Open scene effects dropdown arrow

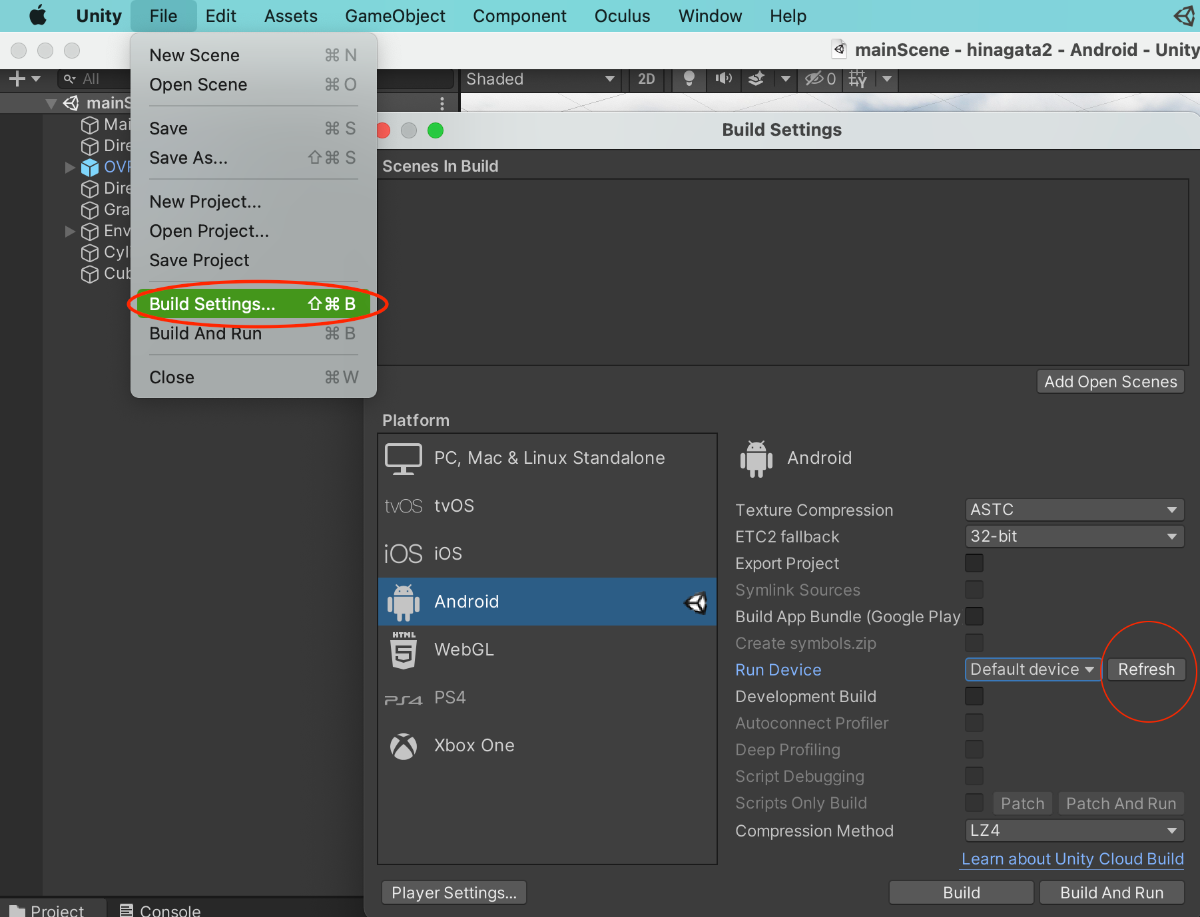coord(785,79)
